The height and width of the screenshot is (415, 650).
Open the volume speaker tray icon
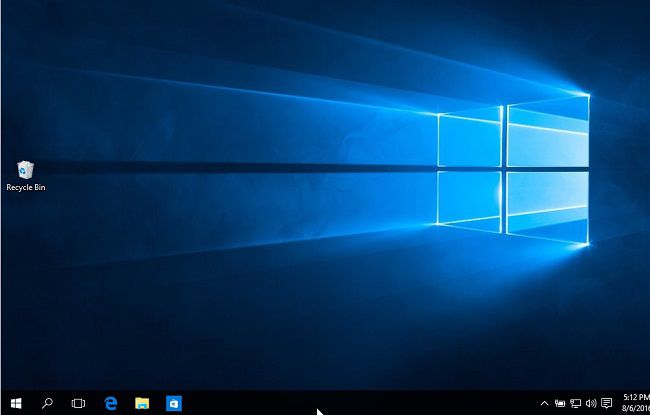click(x=591, y=403)
